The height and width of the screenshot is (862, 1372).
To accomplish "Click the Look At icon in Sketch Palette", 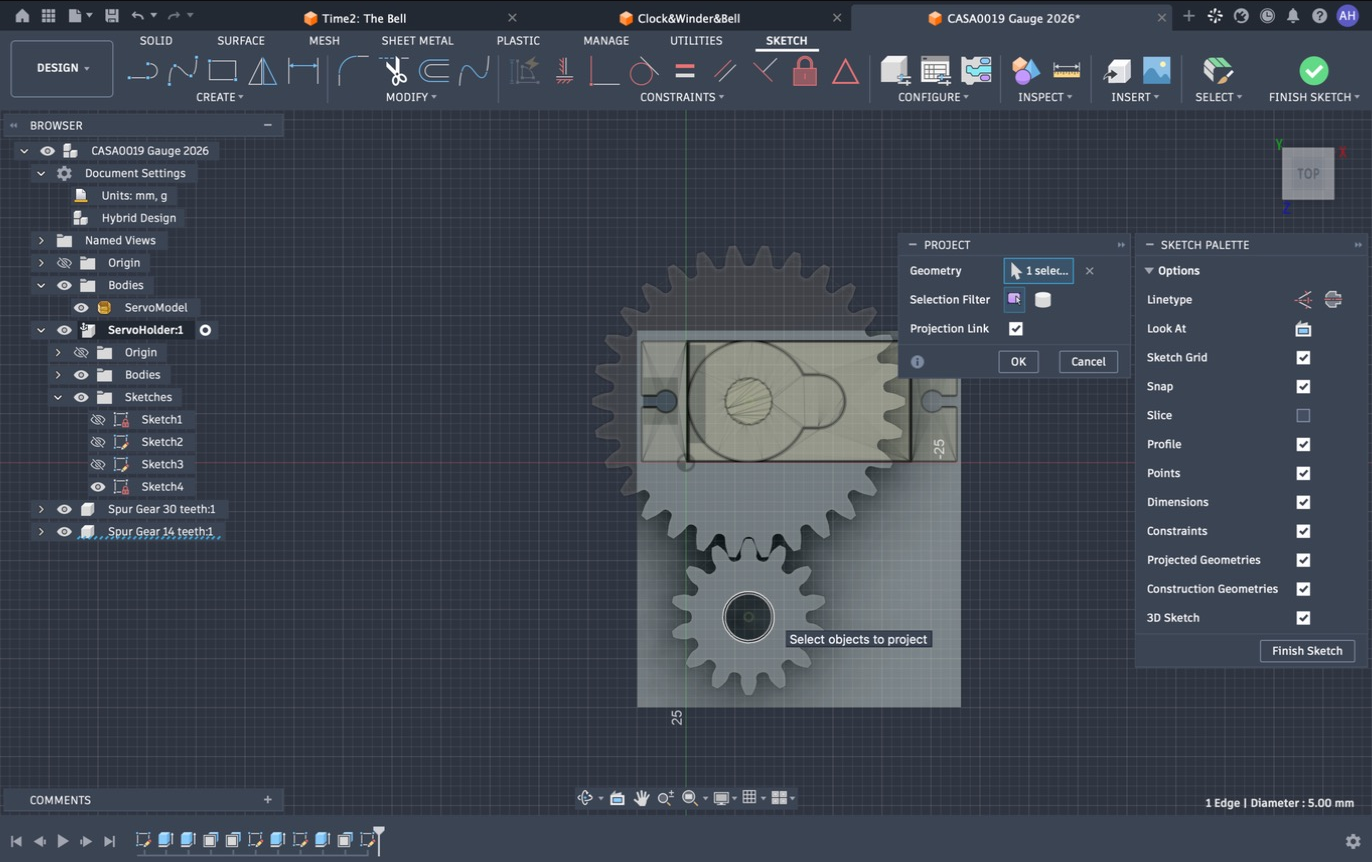I will pos(1303,328).
